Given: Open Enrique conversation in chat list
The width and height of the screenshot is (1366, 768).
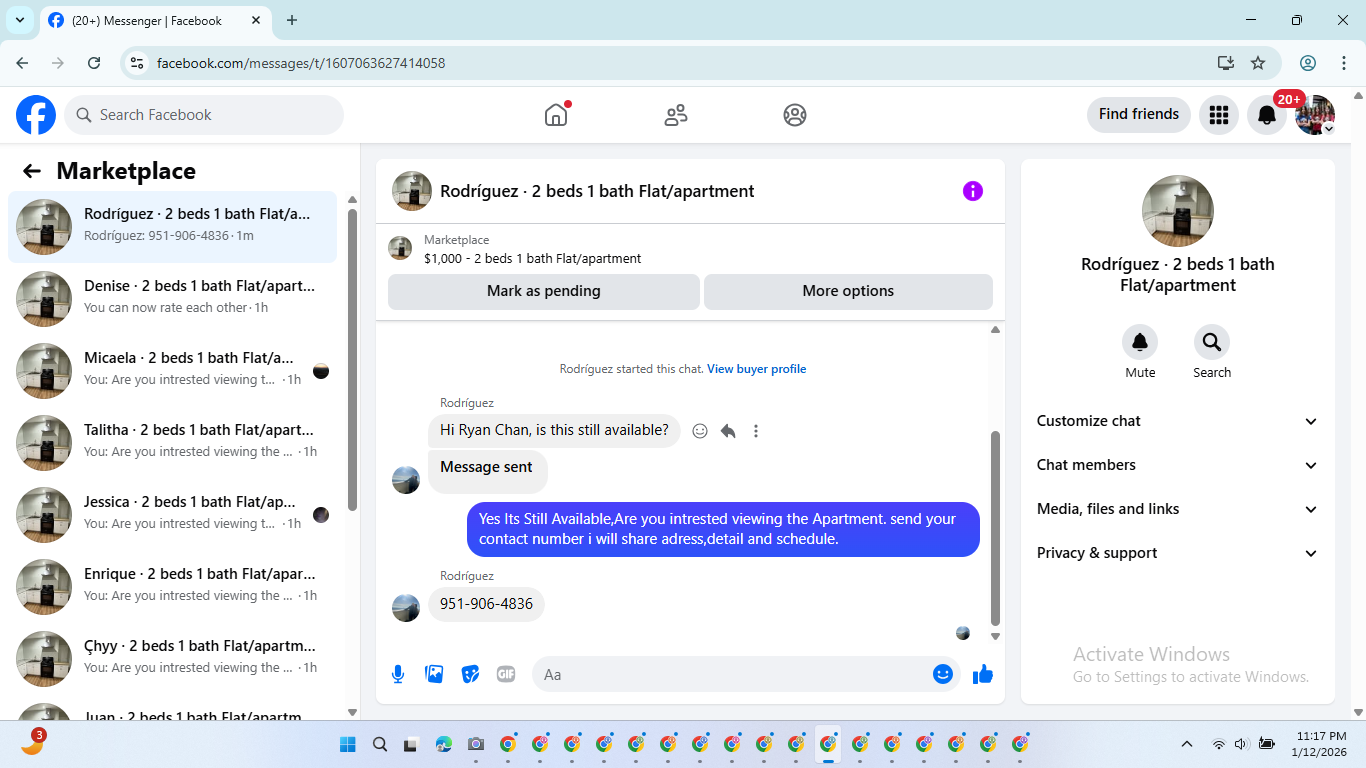Looking at the screenshot, I should tap(173, 587).
